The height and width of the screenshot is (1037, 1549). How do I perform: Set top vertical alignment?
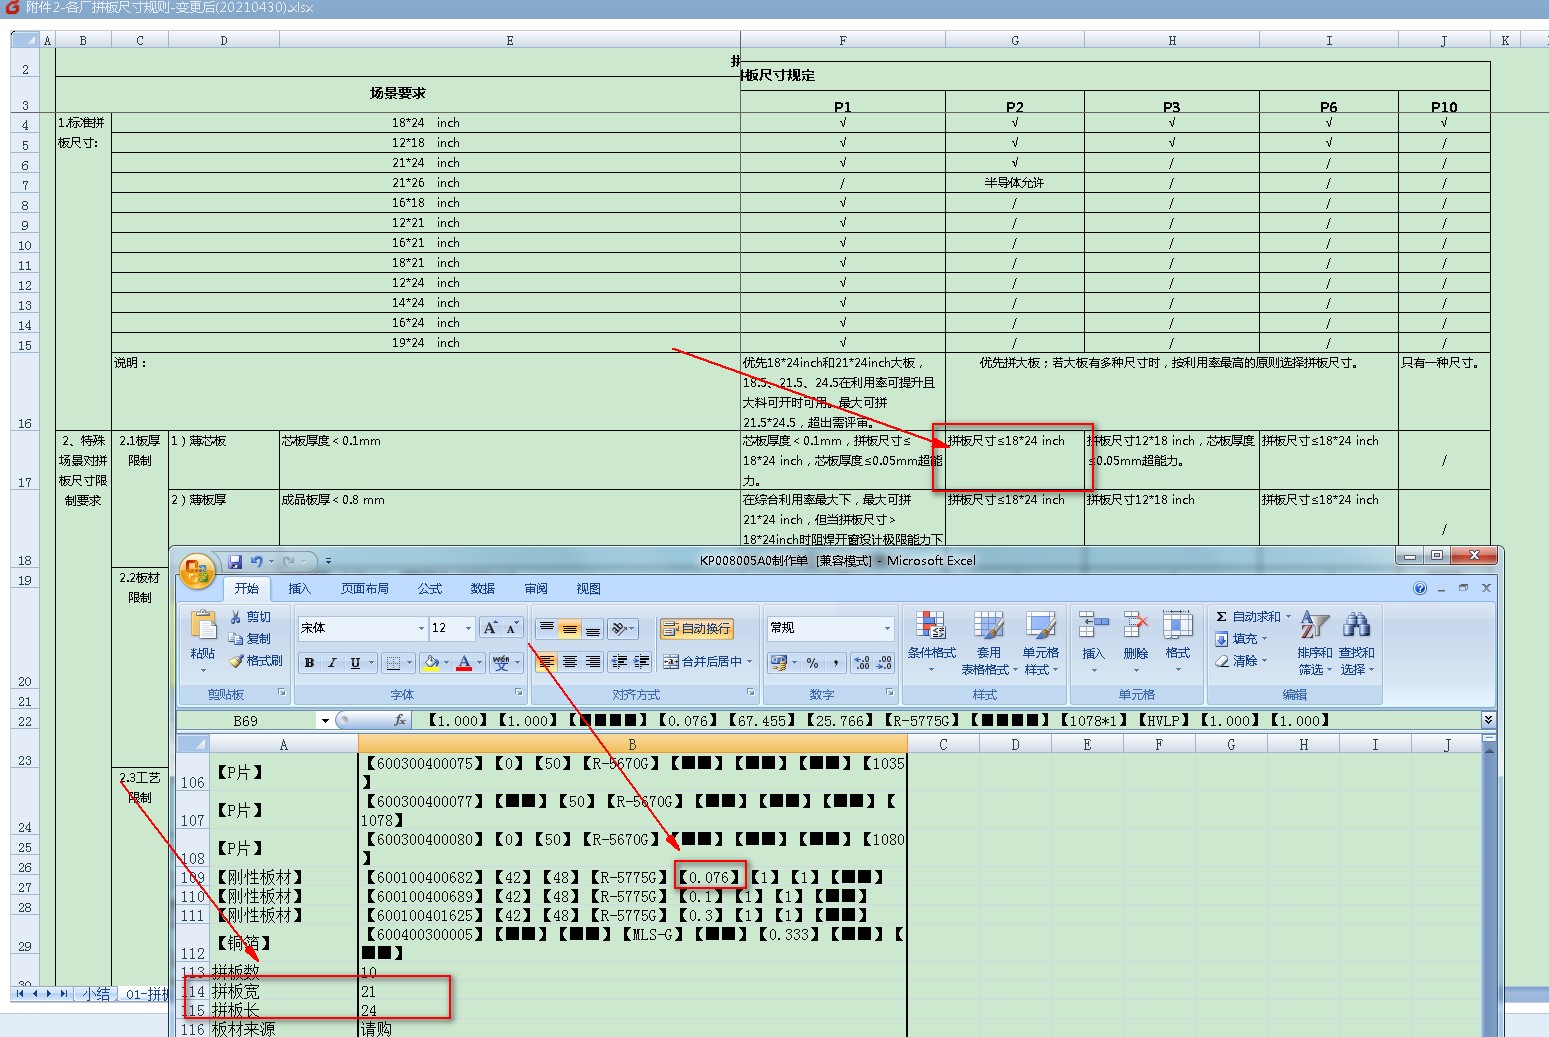(x=546, y=628)
